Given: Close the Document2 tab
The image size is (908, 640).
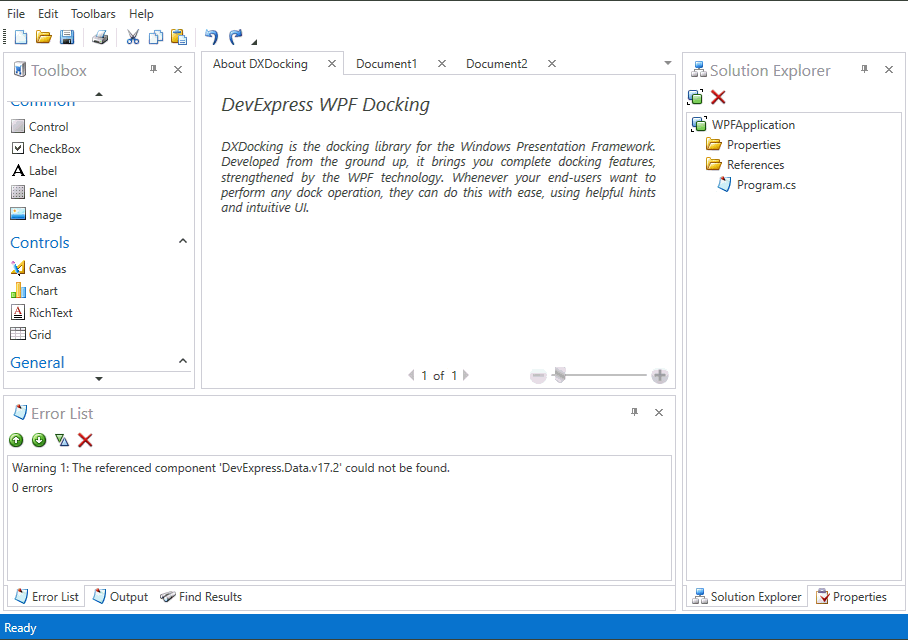Looking at the screenshot, I should pos(552,64).
